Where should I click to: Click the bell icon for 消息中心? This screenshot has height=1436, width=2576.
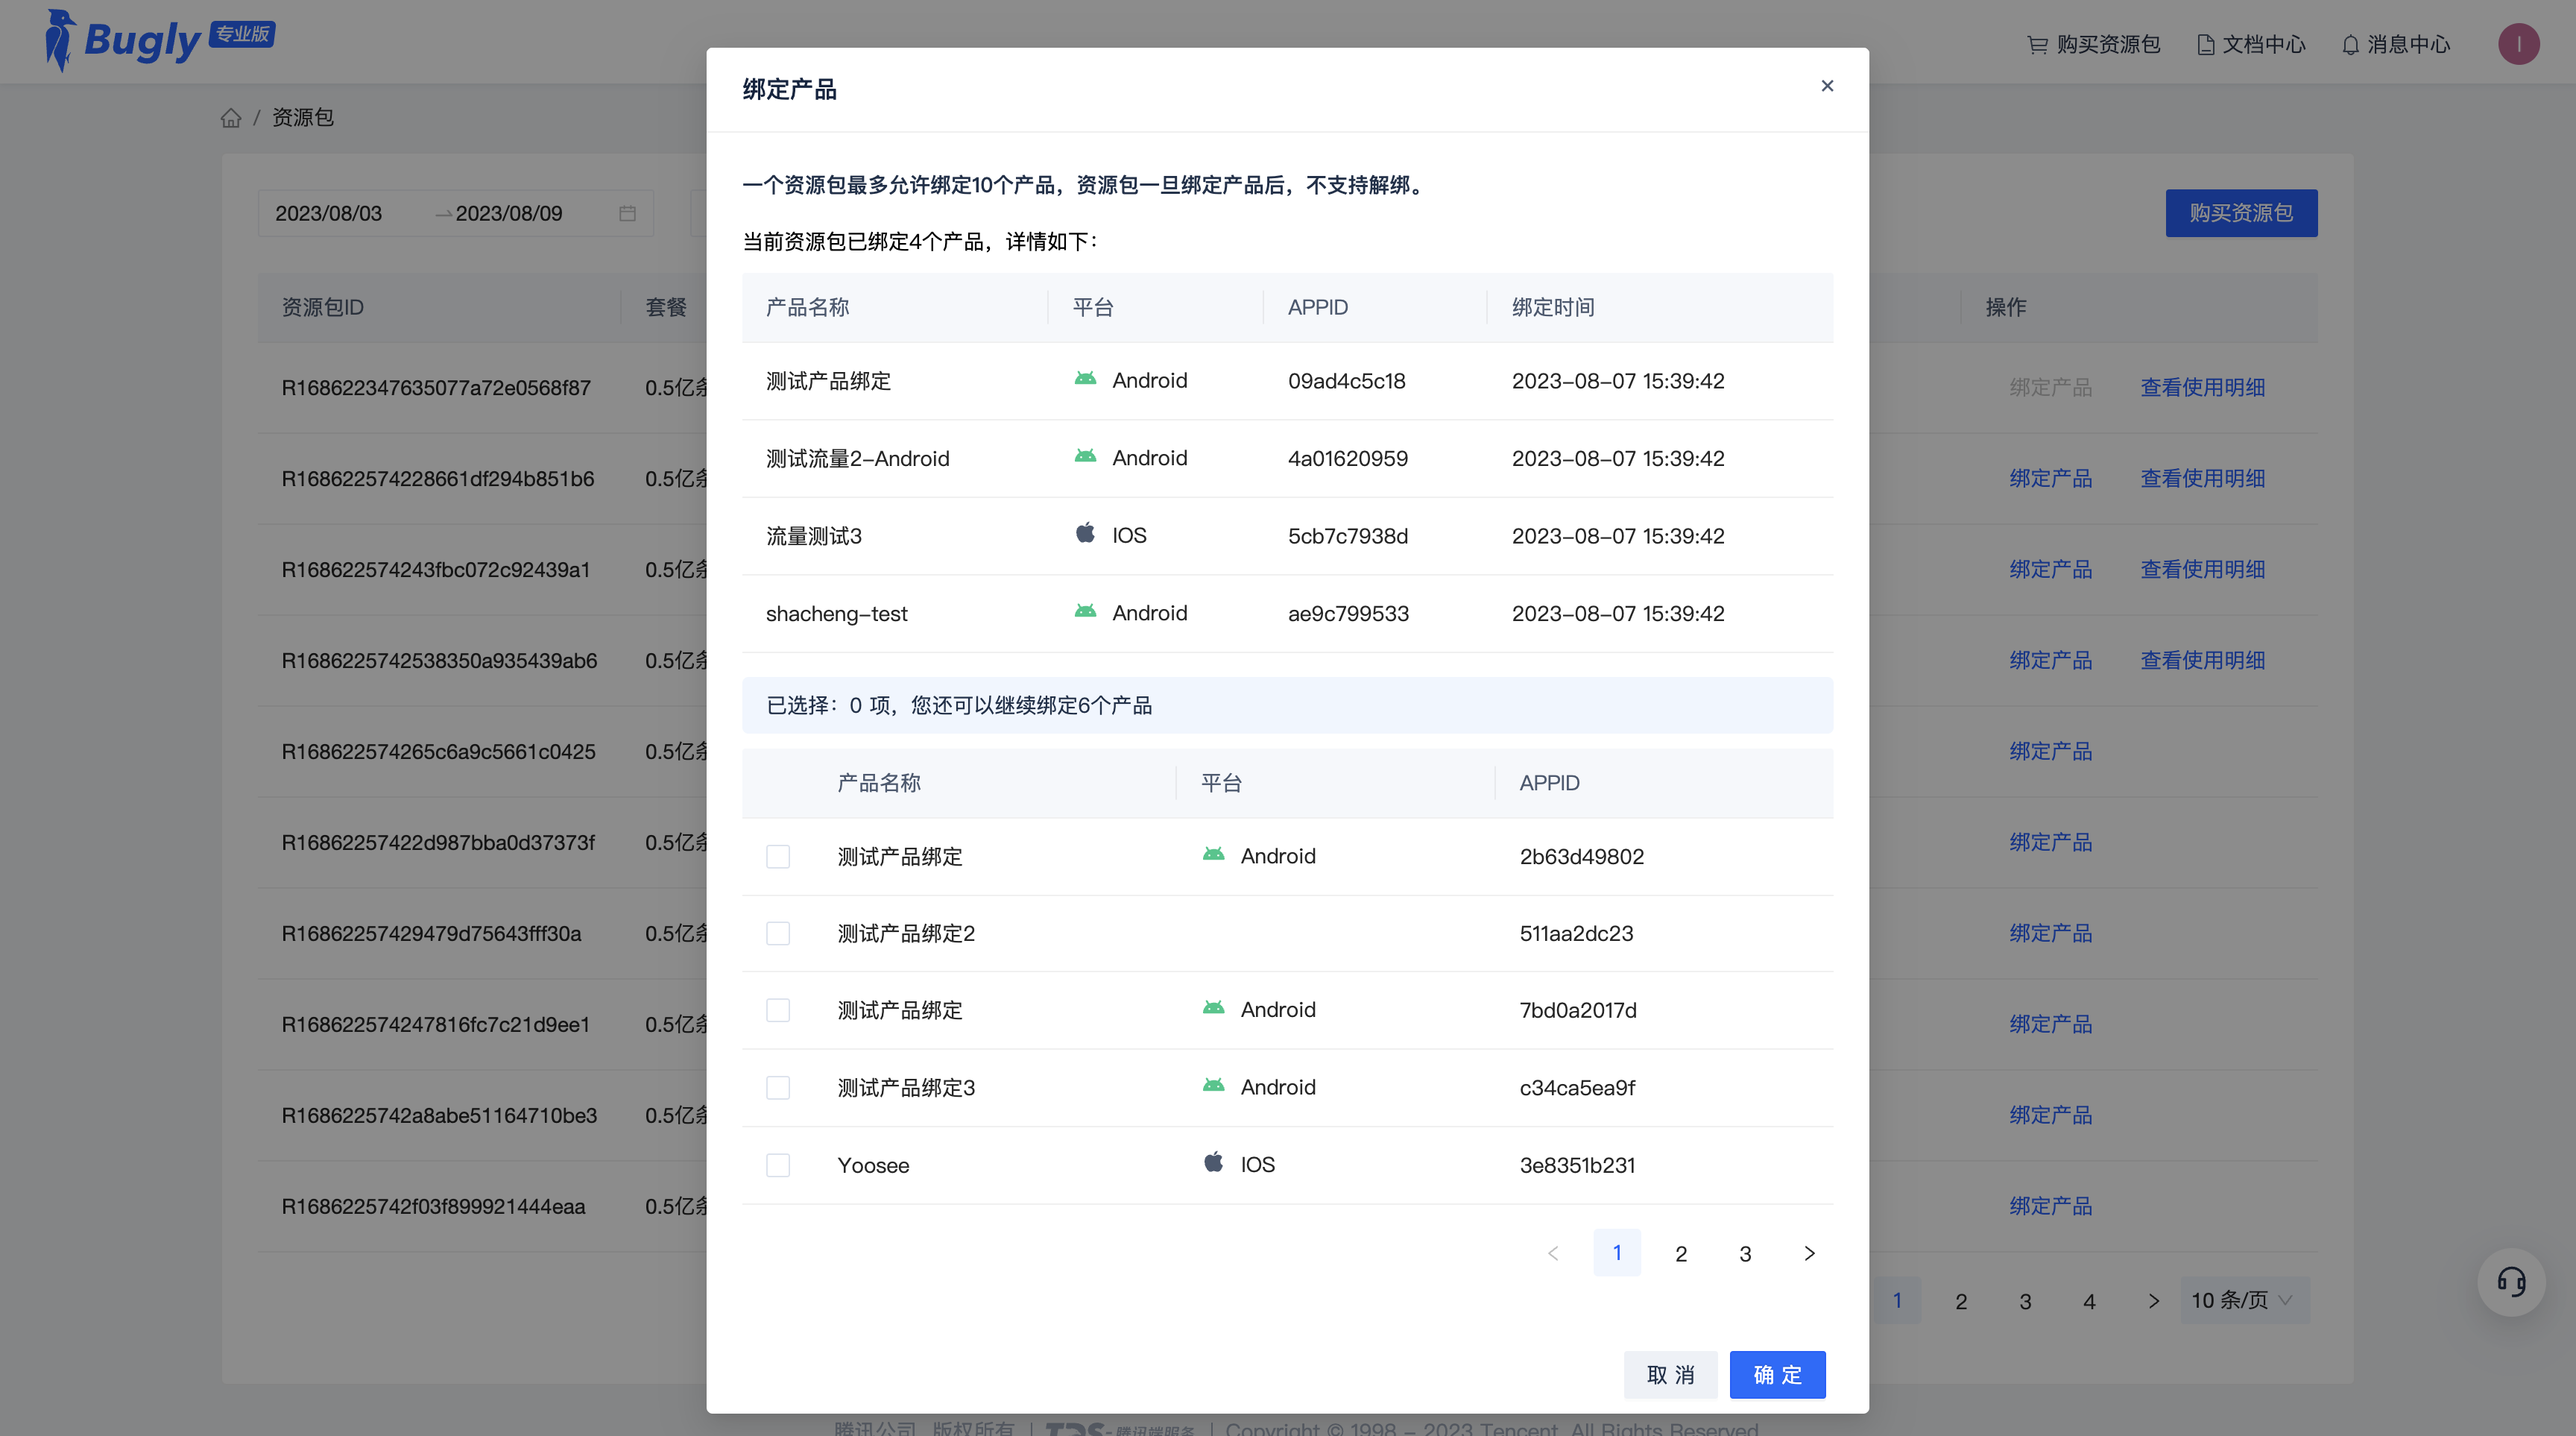pos(2350,45)
